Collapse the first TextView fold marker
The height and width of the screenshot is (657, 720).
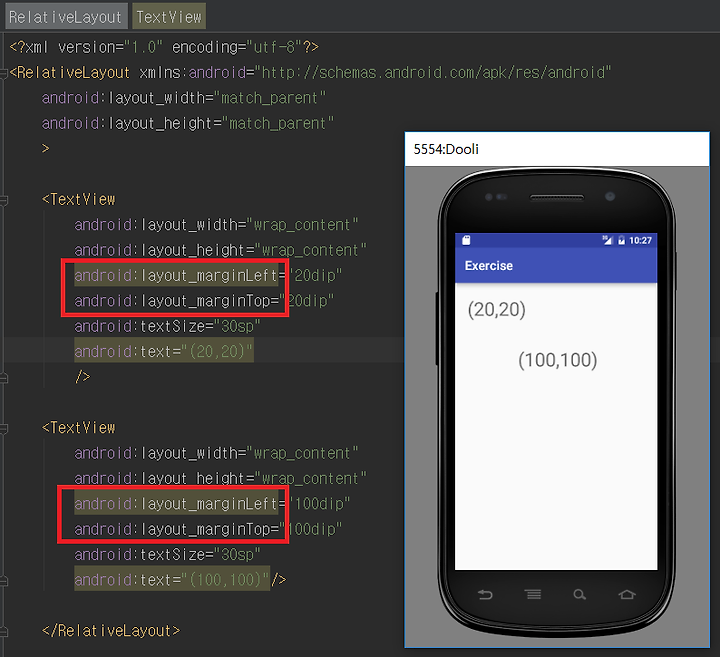click(4, 200)
